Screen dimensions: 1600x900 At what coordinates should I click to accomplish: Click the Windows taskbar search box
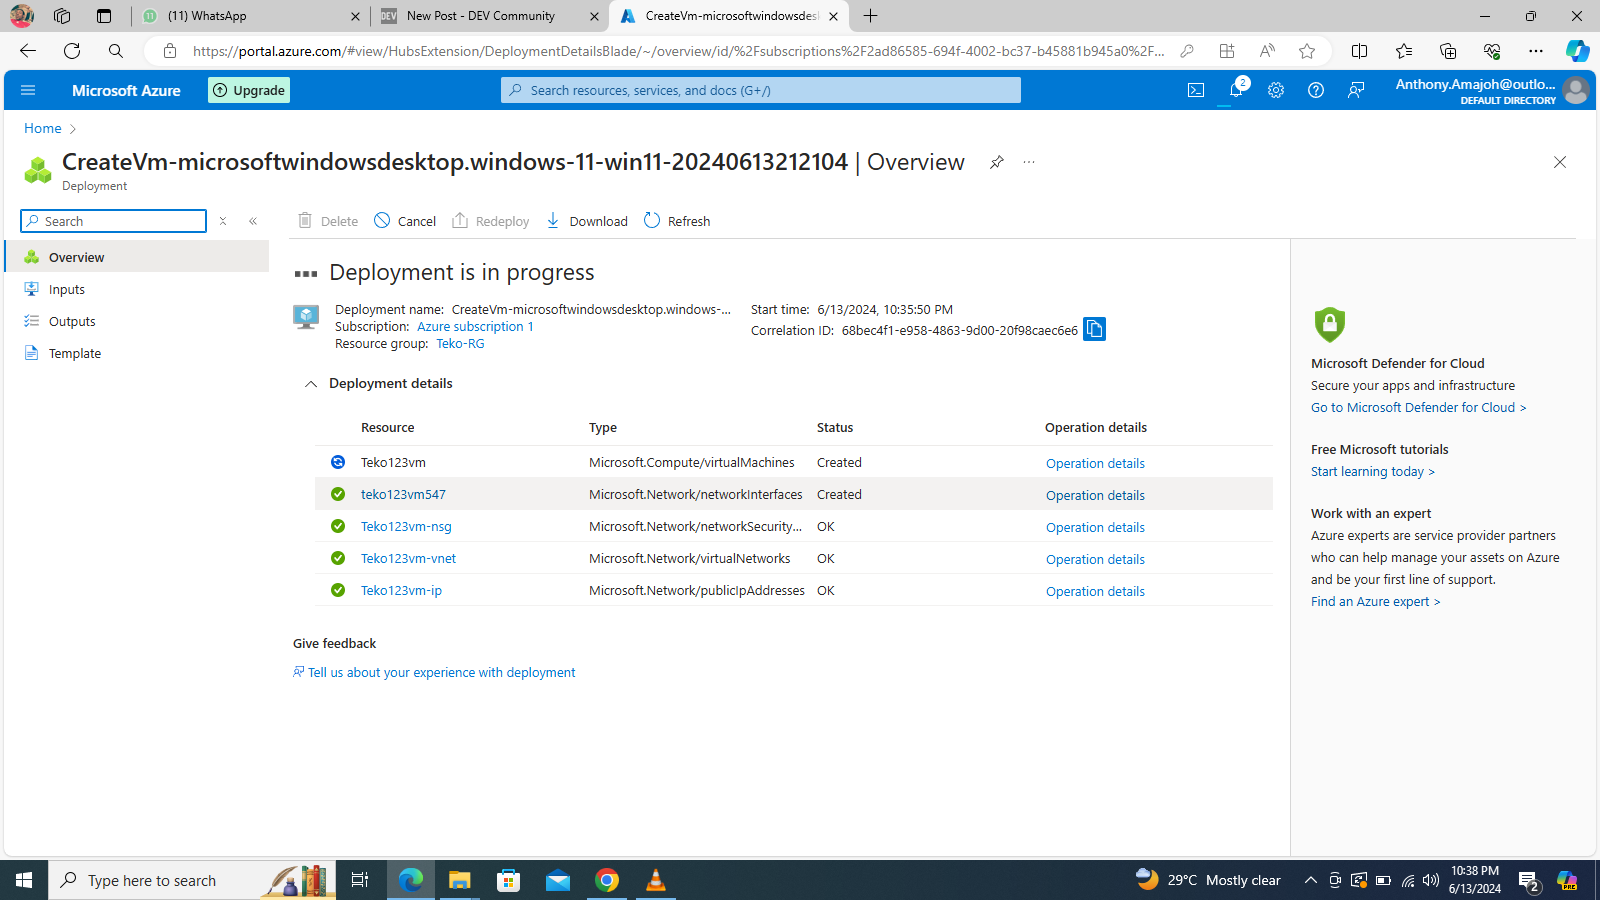coord(192,880)
